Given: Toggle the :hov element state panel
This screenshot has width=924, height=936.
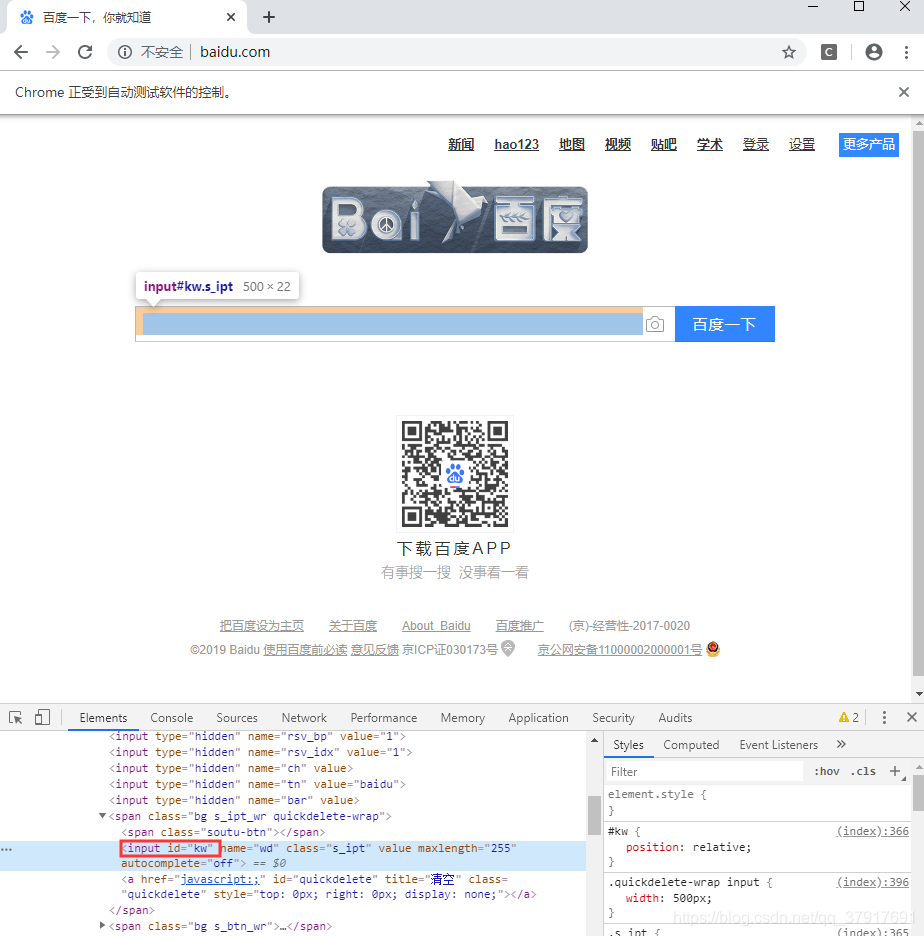Looking at the screenshot, I should [x=827, y=771].
